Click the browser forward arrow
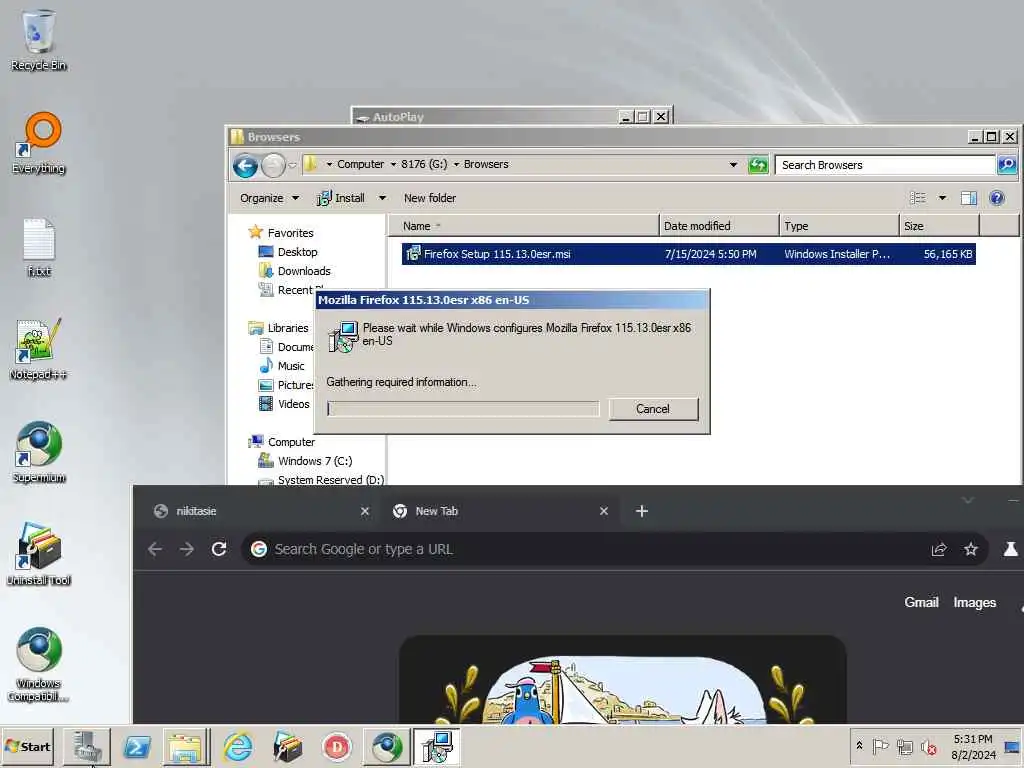The height and width of the screenshot is (768, 1024). tap(187, 549)
